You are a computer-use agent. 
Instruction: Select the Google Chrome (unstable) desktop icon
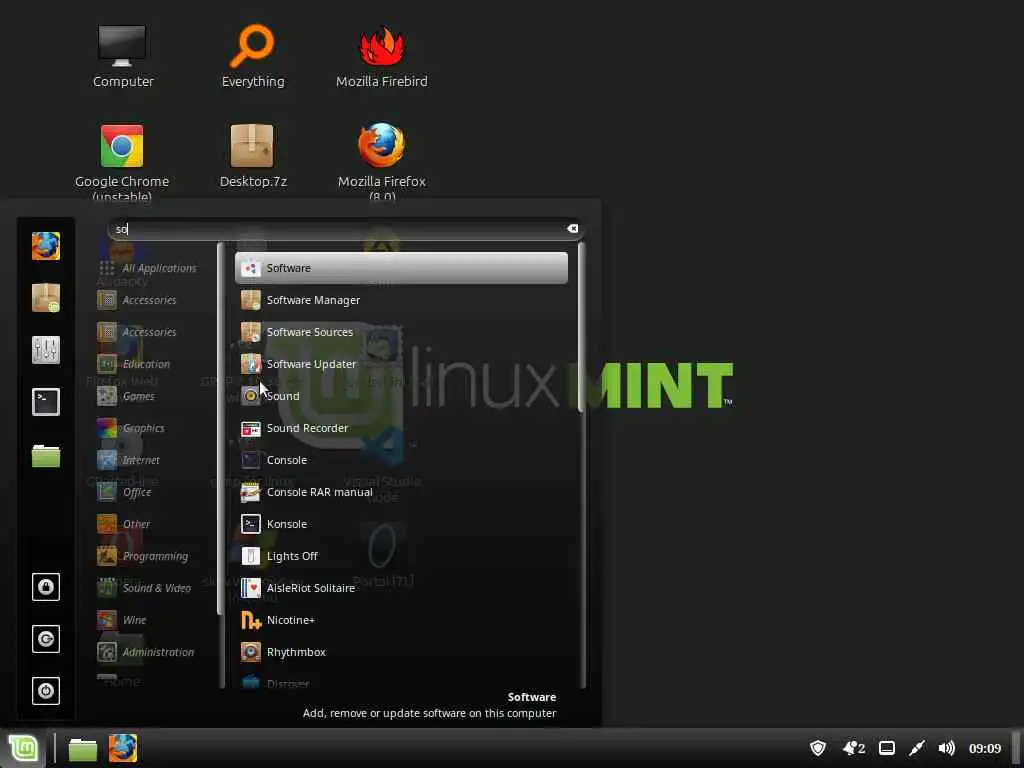pyautogui.click(x=122, y=162)
